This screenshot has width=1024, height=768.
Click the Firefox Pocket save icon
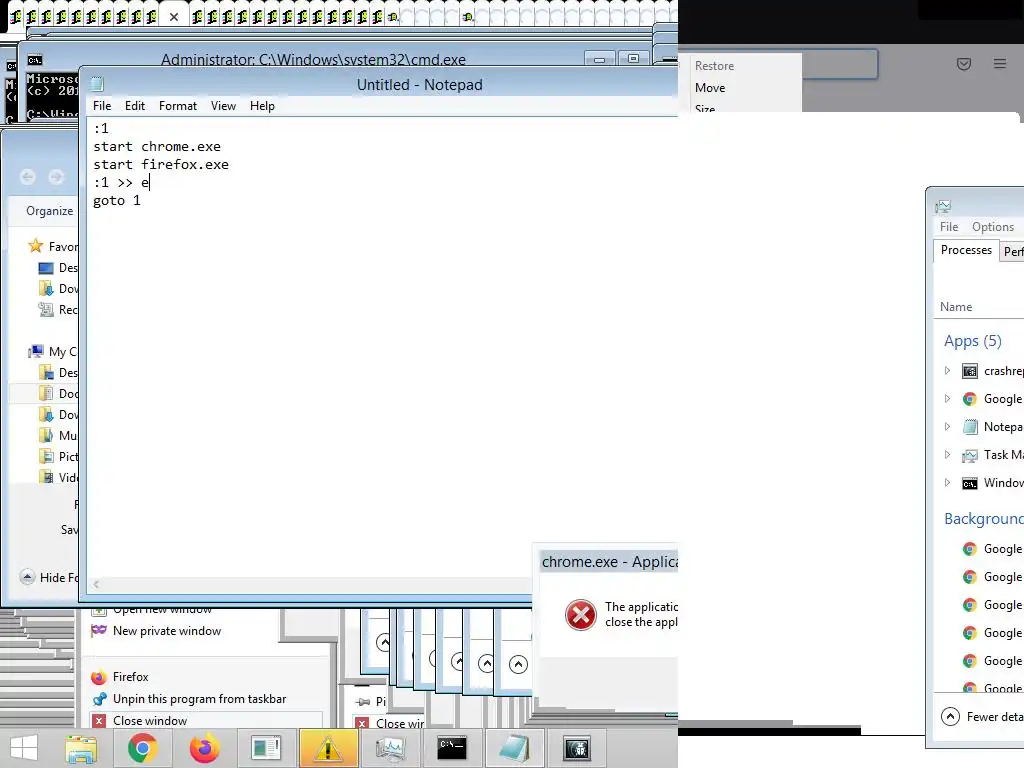click(964, 64)
